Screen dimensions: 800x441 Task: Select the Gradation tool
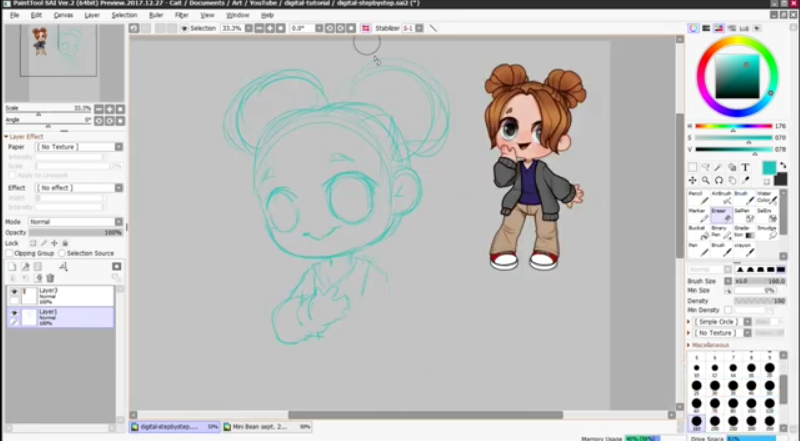point(744,232)
